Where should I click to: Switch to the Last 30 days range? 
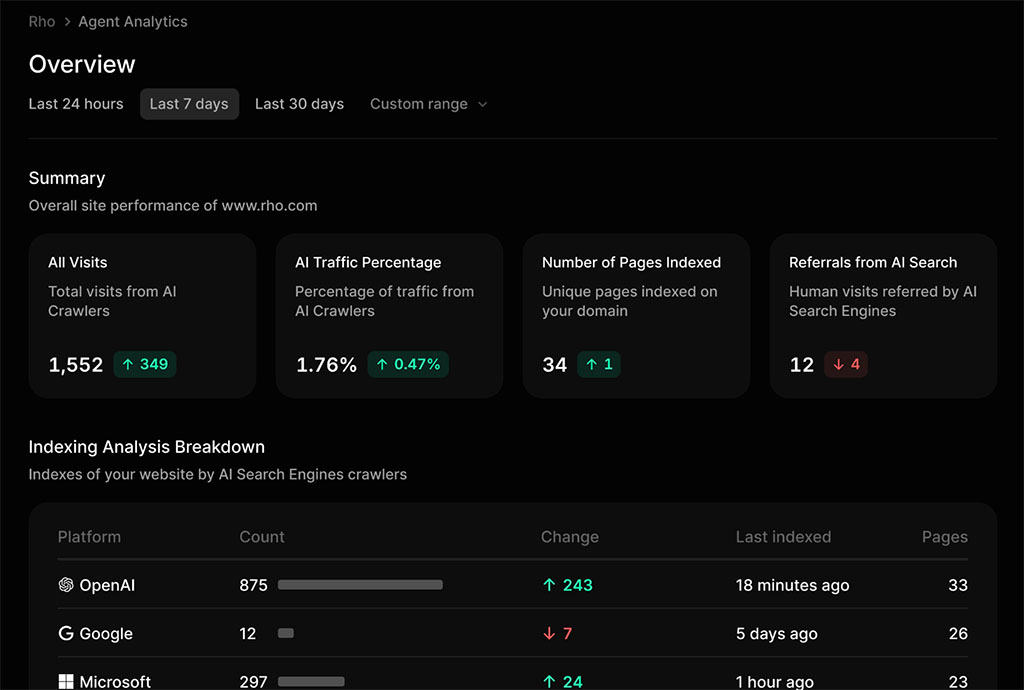tap(299, 104)
